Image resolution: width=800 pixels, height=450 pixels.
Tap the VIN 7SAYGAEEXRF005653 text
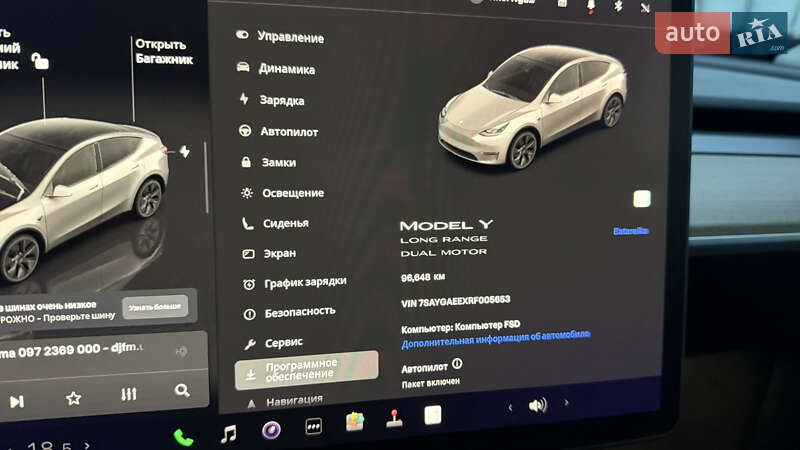coord(456,302)
